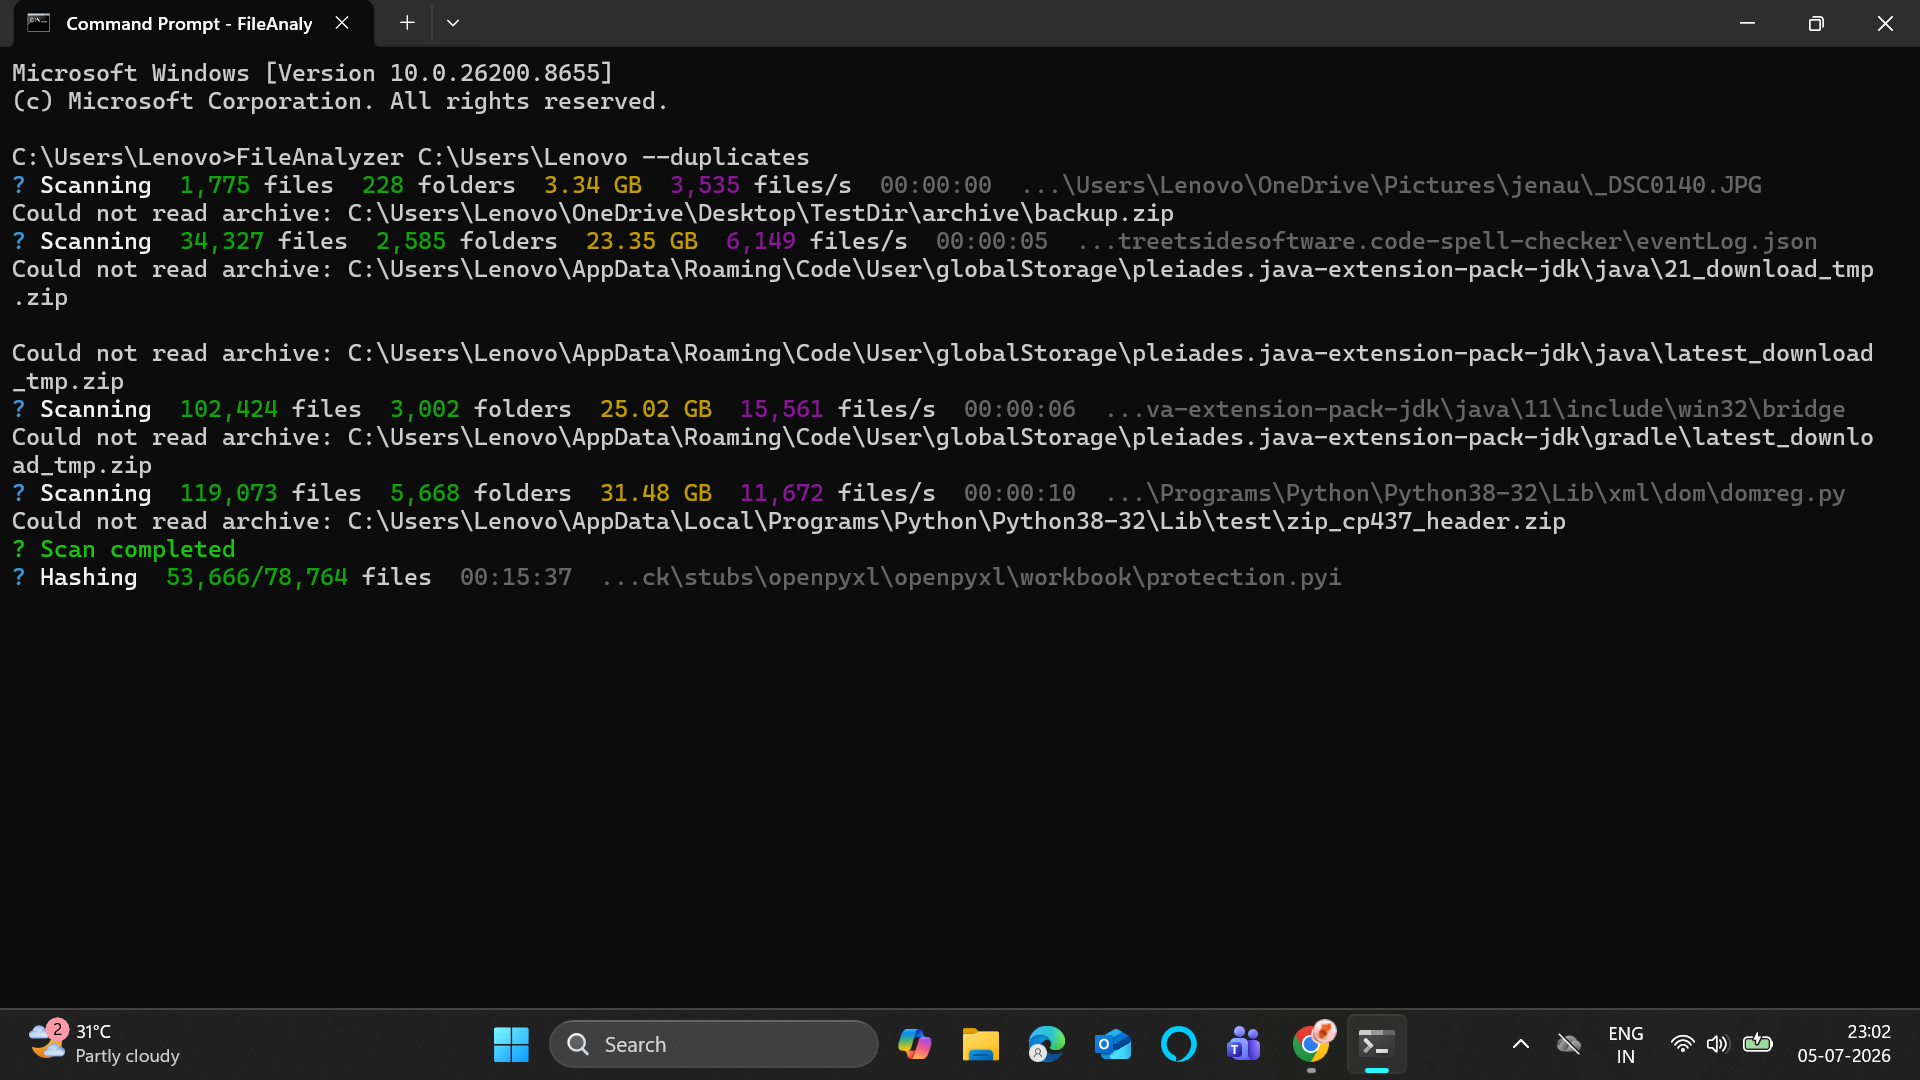Open Outlook from the taskbar

coord(1112,1044)
